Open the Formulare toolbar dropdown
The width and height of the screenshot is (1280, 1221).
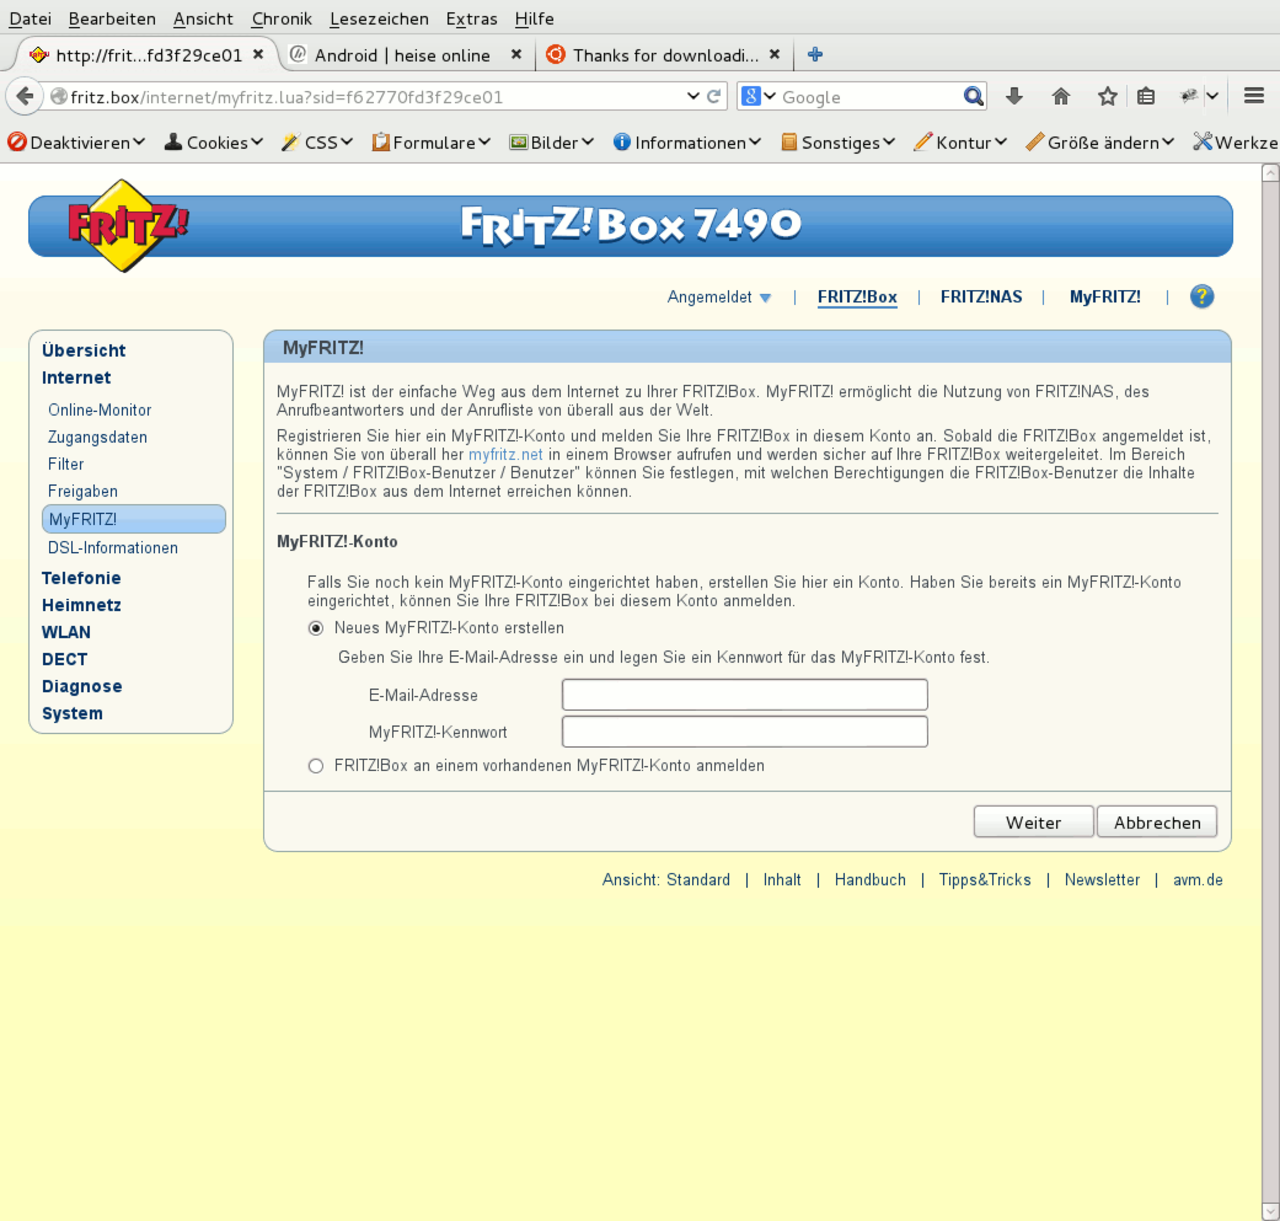click(431, 142)
